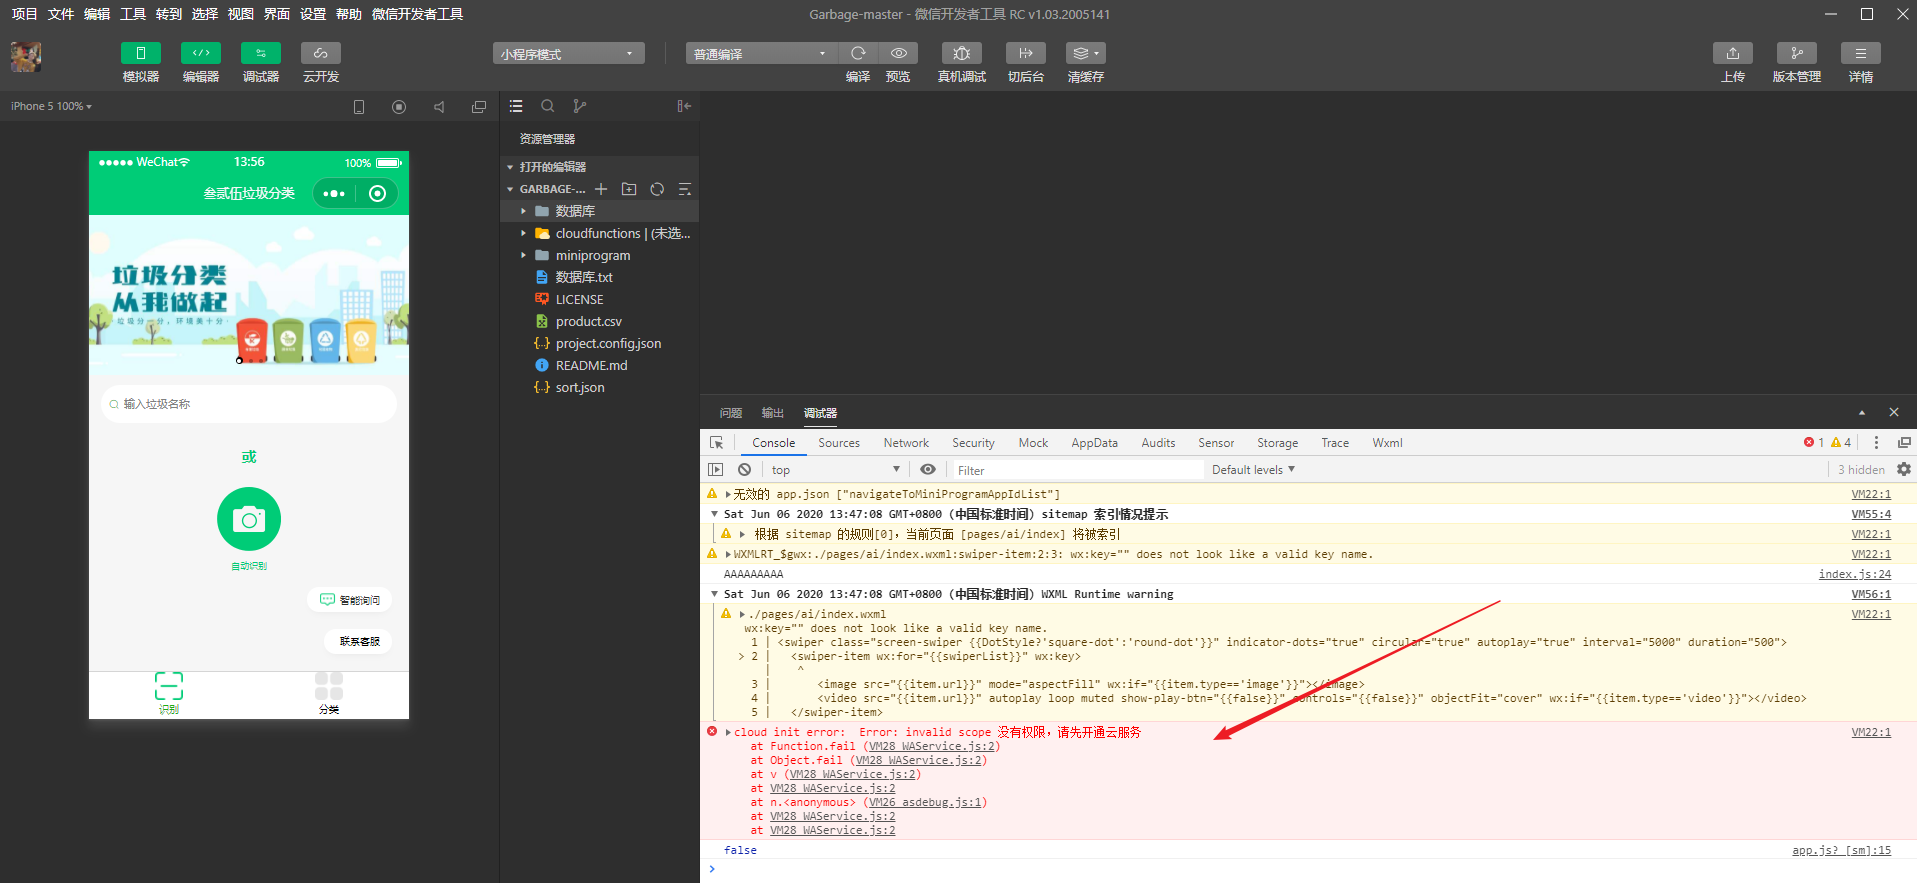The height and width of the screenshot is (883, 1917).
Task: Open the search icon in editor sidebar
Action: coord(548,106)
